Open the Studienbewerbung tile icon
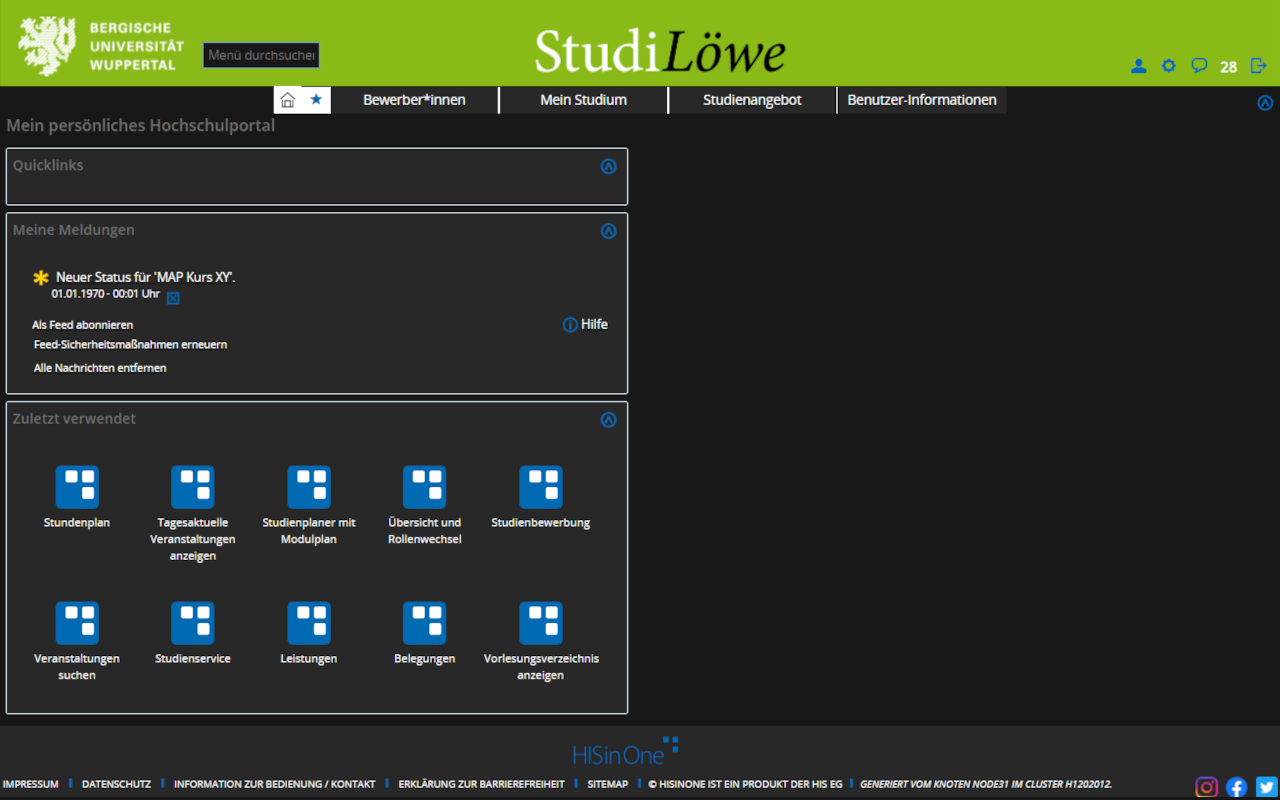Viewport: 1280px width, 800px height. pos(541,487)
